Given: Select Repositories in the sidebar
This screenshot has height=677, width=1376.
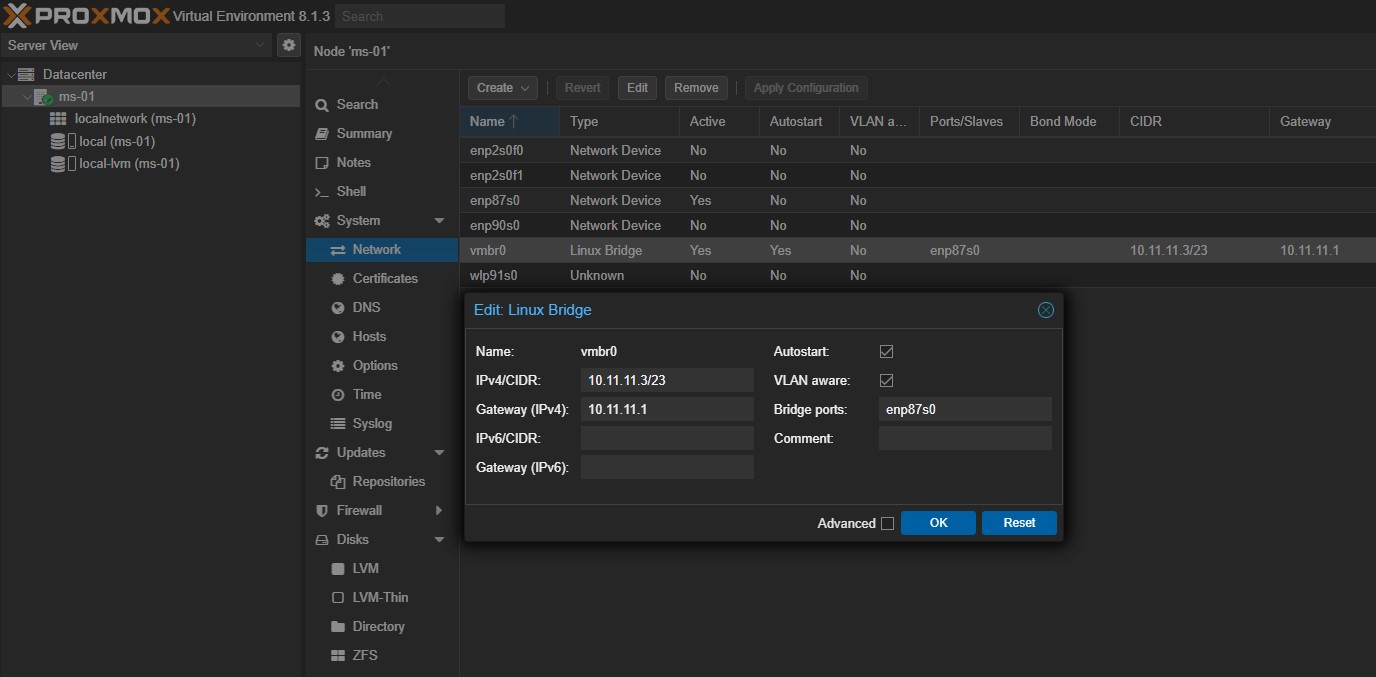Looking at the screenshot, I should [388, 482].
